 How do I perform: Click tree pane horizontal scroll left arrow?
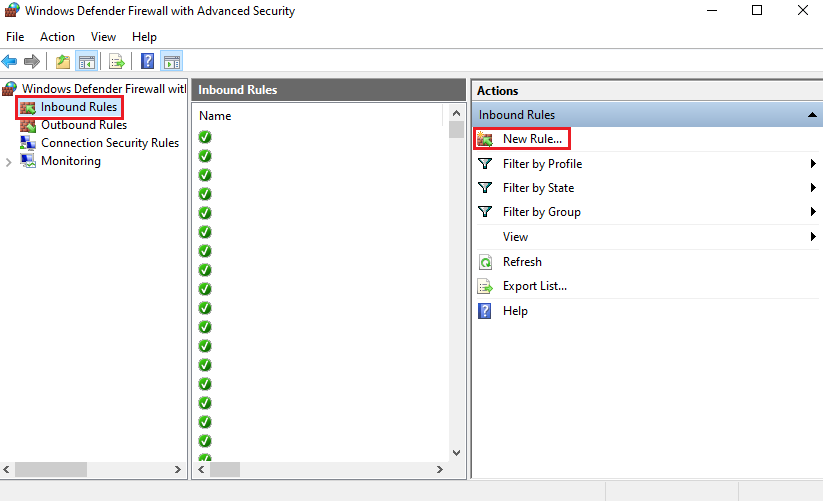point(7,470)
